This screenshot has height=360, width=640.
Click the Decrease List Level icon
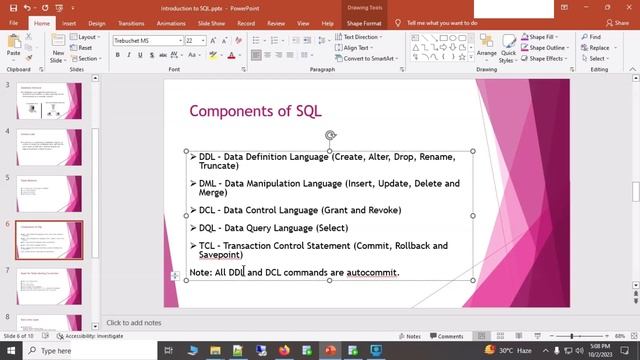point(296,40)
